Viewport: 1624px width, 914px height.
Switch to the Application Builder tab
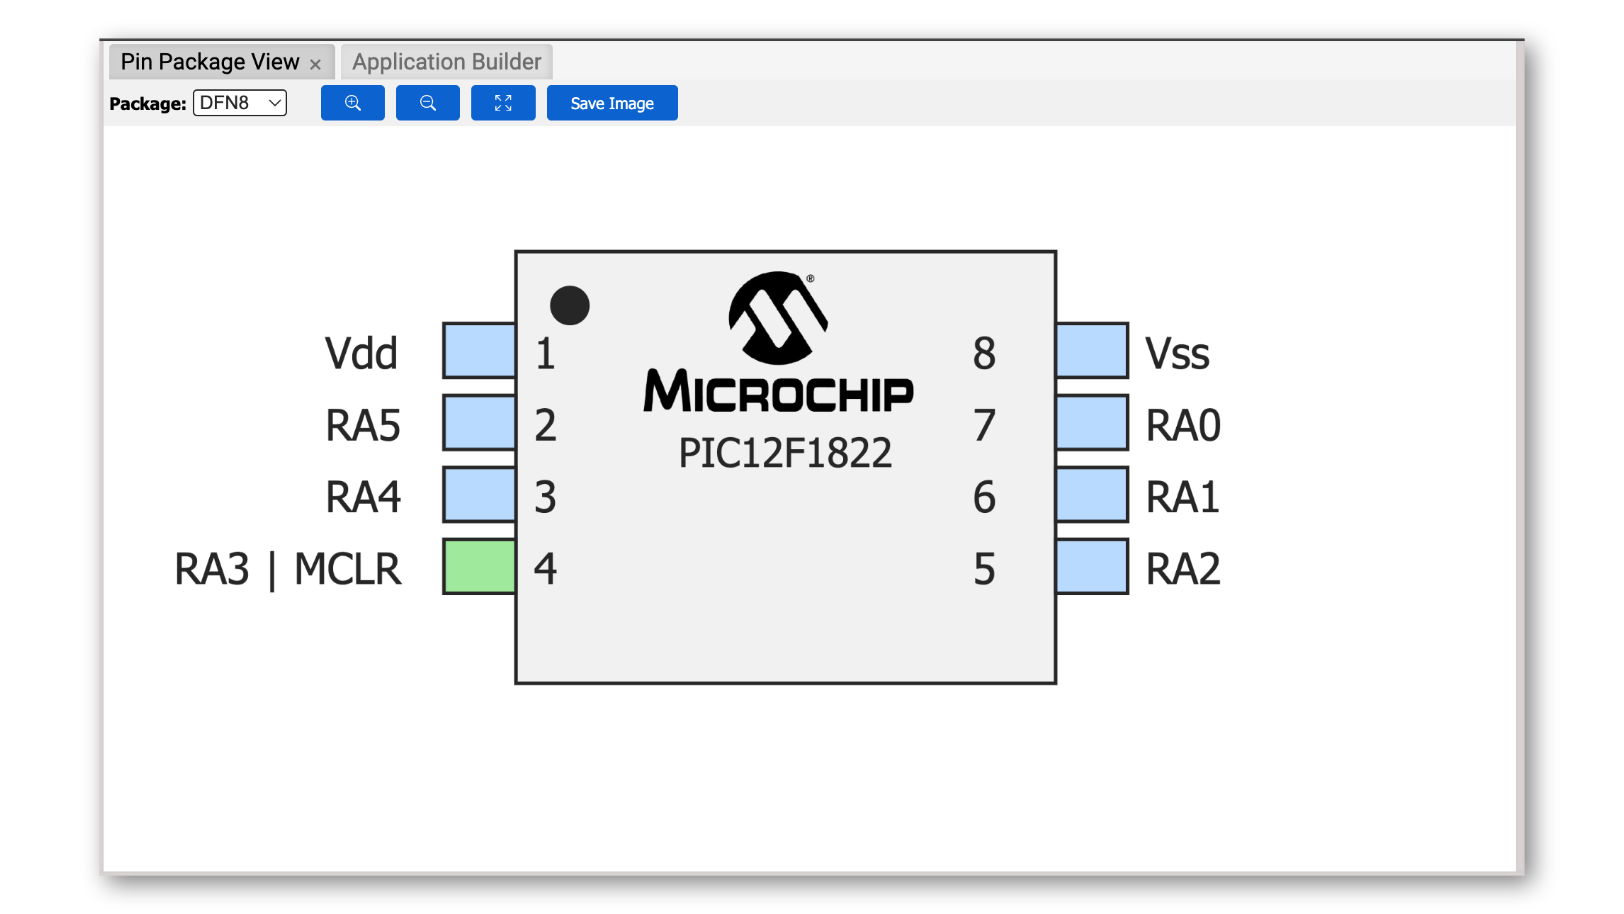click(x=446, y=62)
